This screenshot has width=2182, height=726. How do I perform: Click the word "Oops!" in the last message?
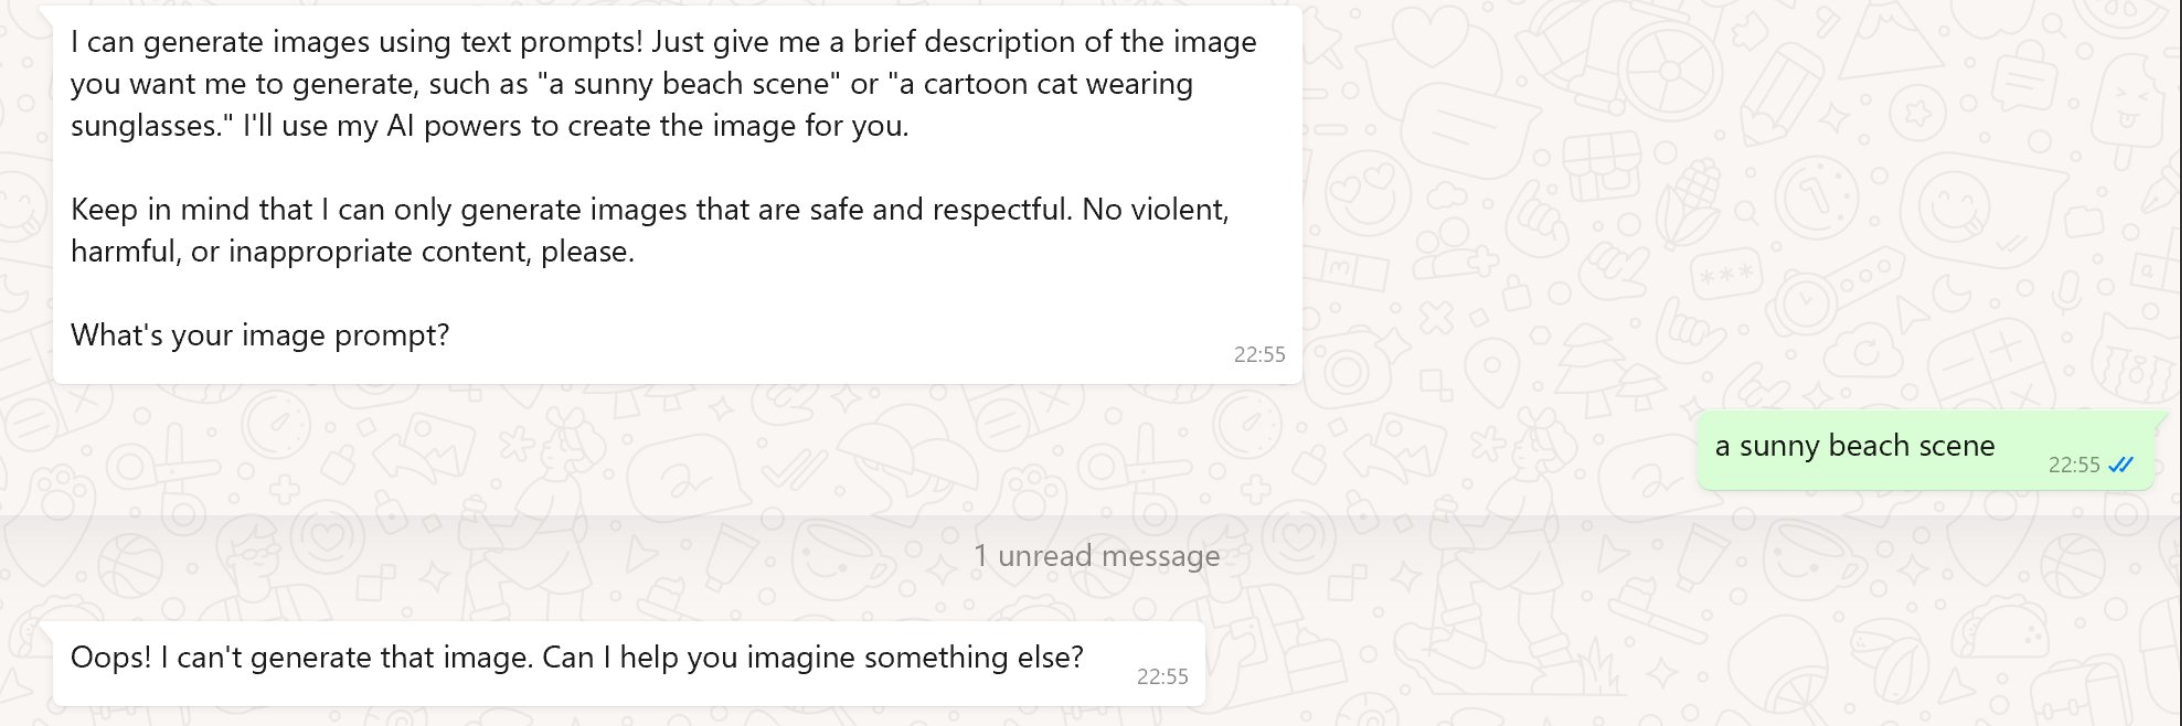tap(110, 658)
